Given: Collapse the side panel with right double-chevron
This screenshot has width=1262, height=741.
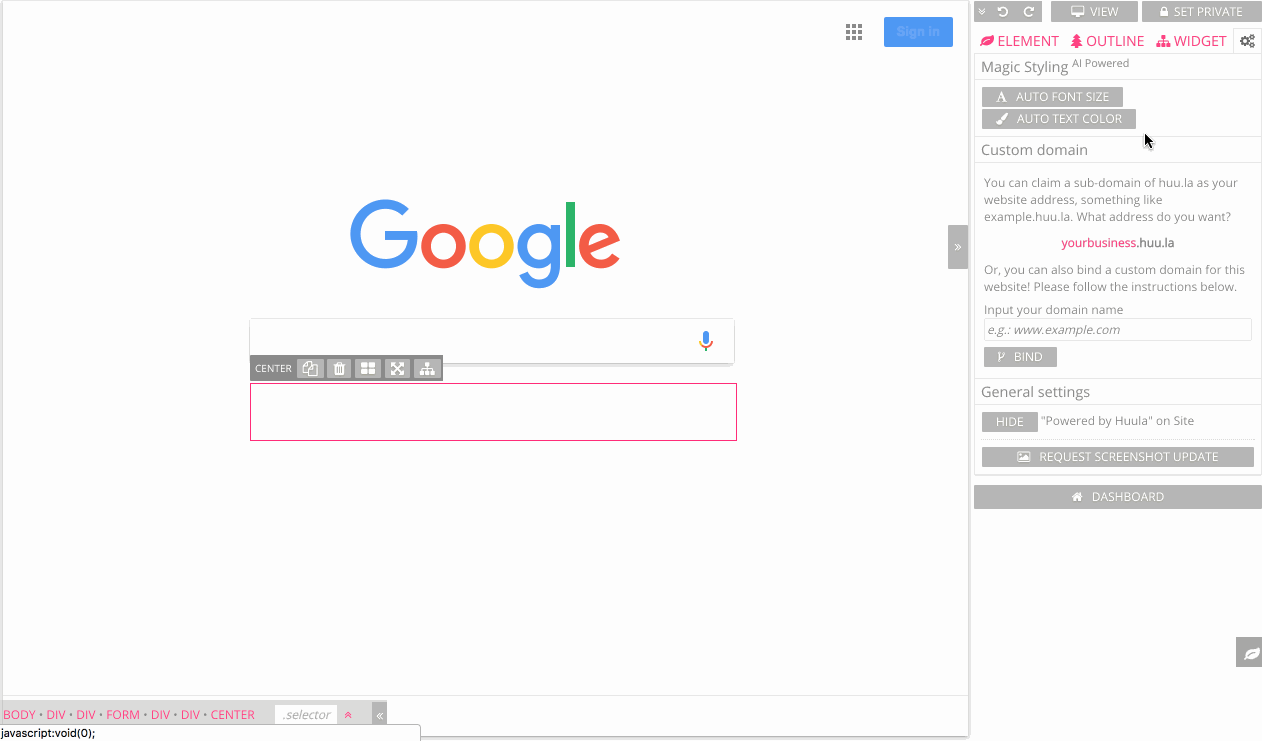Looking at the screenshot, I should pos(958,247).
